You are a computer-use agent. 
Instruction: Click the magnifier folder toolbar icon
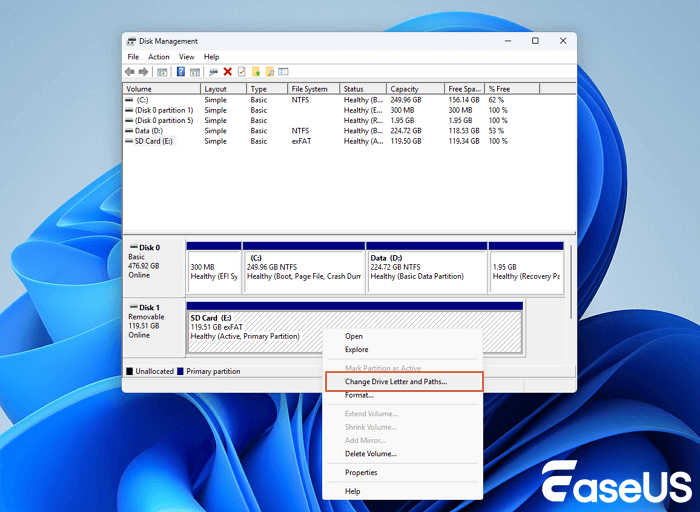pos(270,72)
